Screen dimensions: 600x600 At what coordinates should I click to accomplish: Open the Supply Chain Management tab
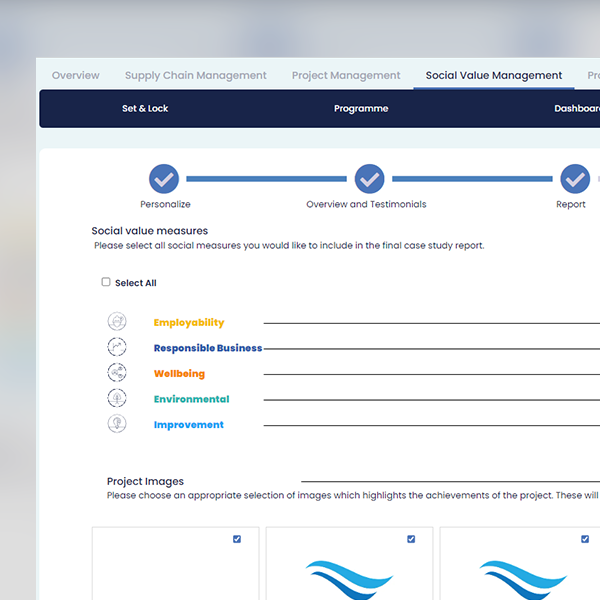click(x=196, y=75)
